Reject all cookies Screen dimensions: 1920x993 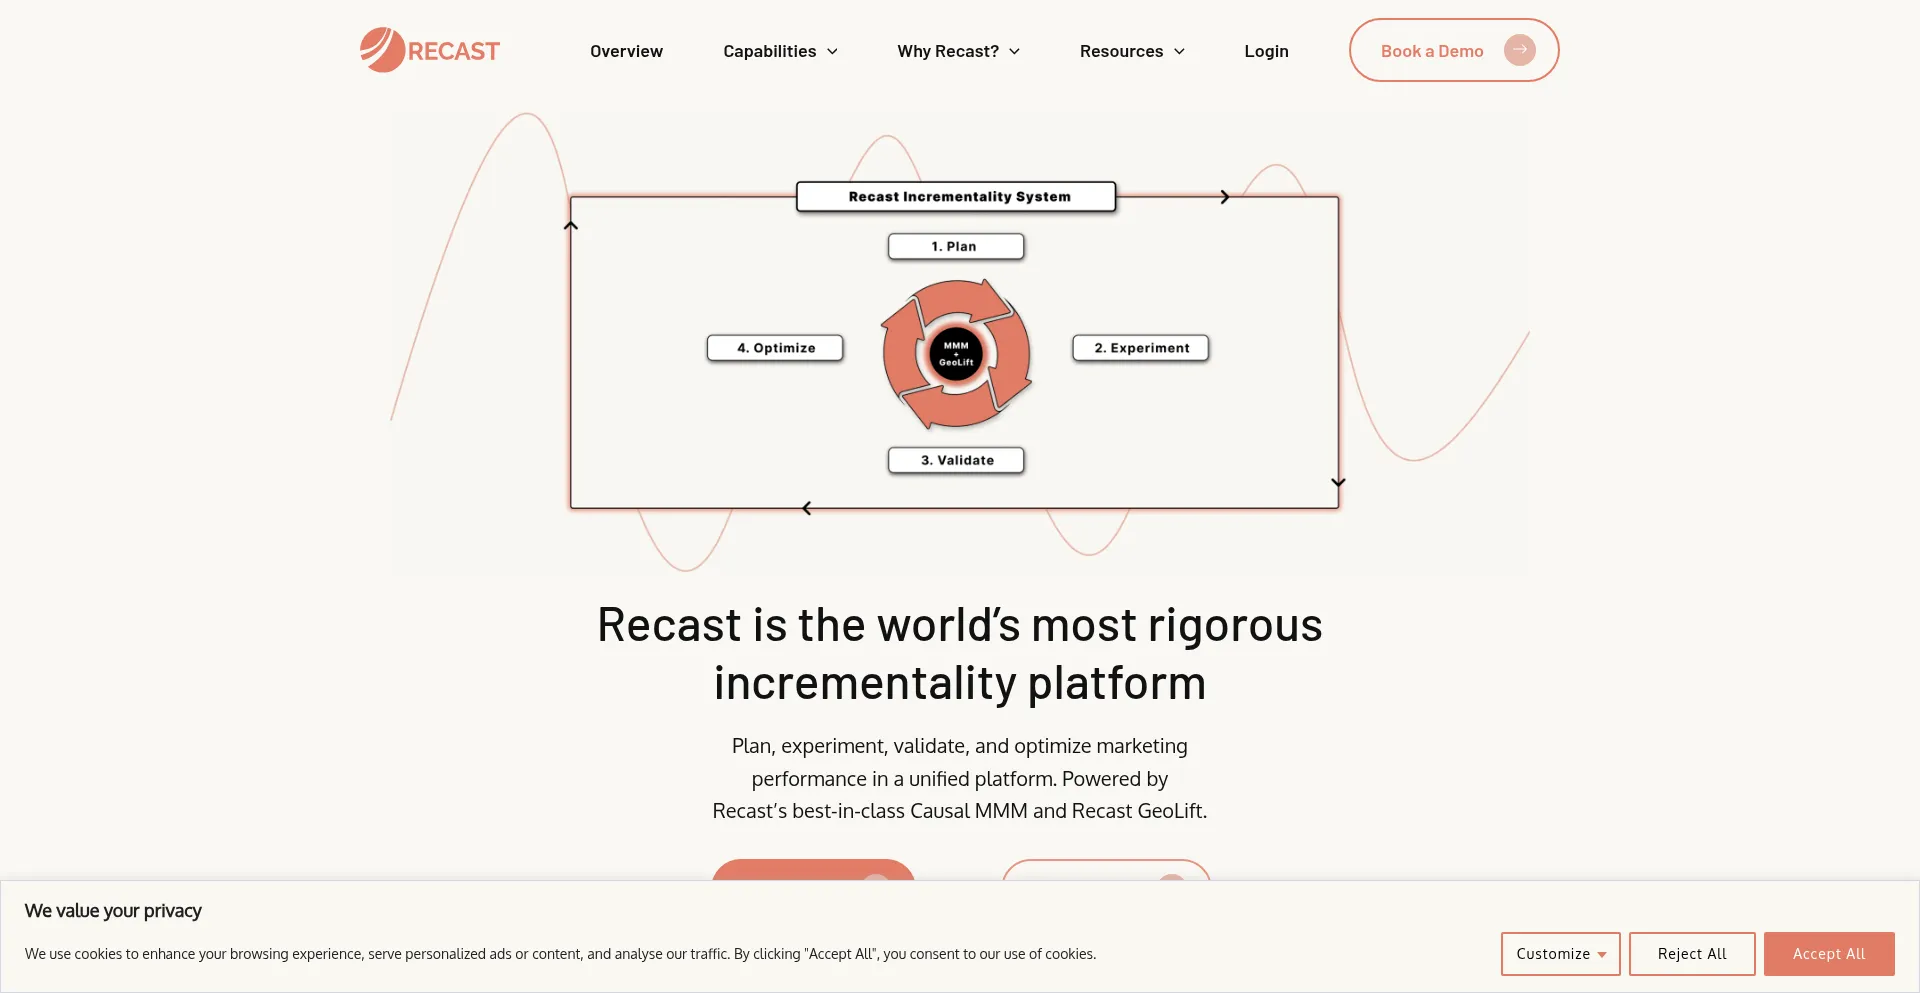click(x=1691, y=953)
